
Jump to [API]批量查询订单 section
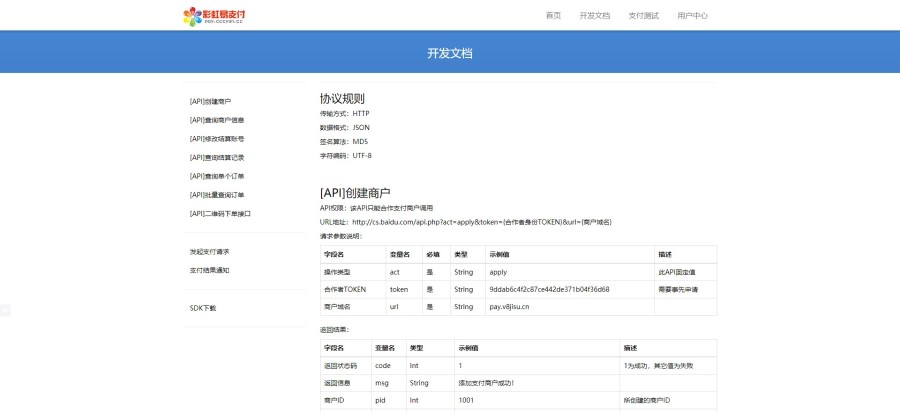coord(217,195)
